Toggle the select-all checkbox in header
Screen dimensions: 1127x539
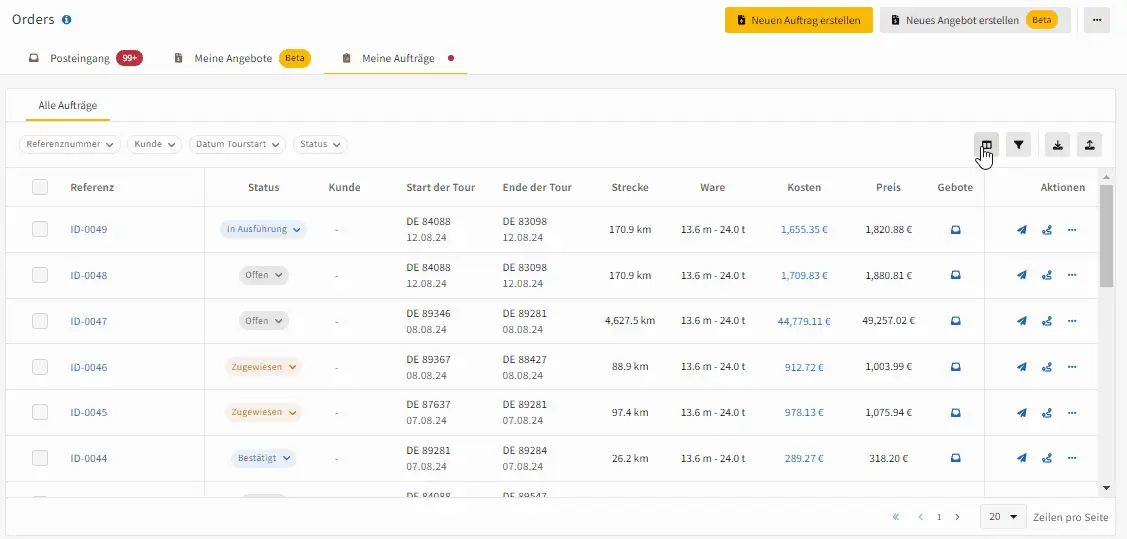click(x=40, y=187)
